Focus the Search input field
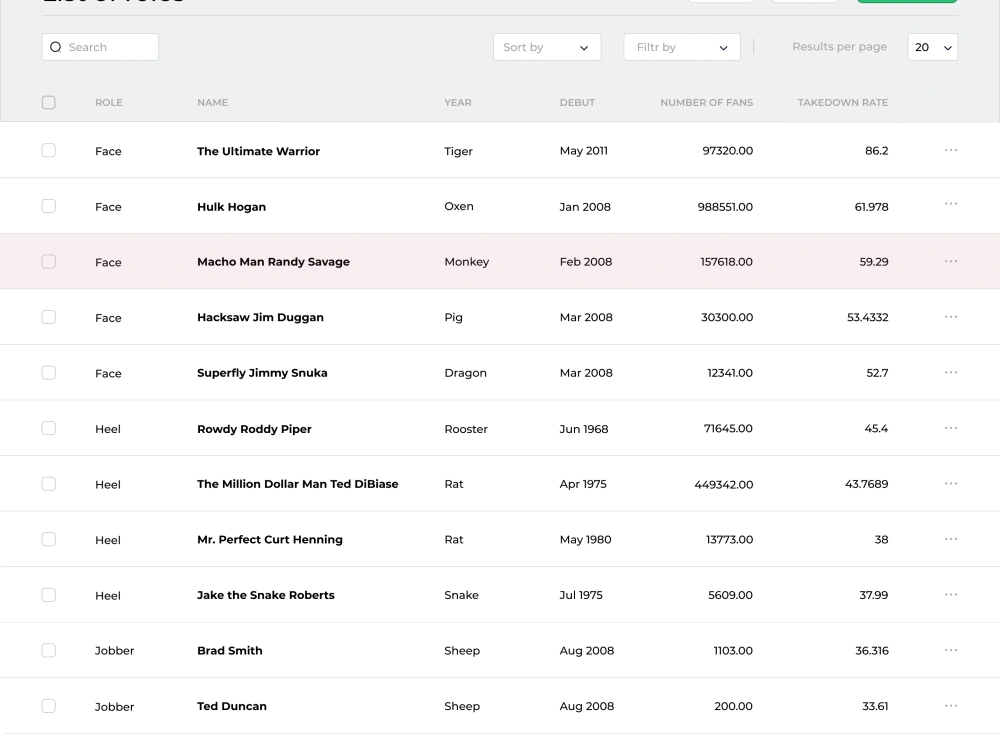 [100, 47]
